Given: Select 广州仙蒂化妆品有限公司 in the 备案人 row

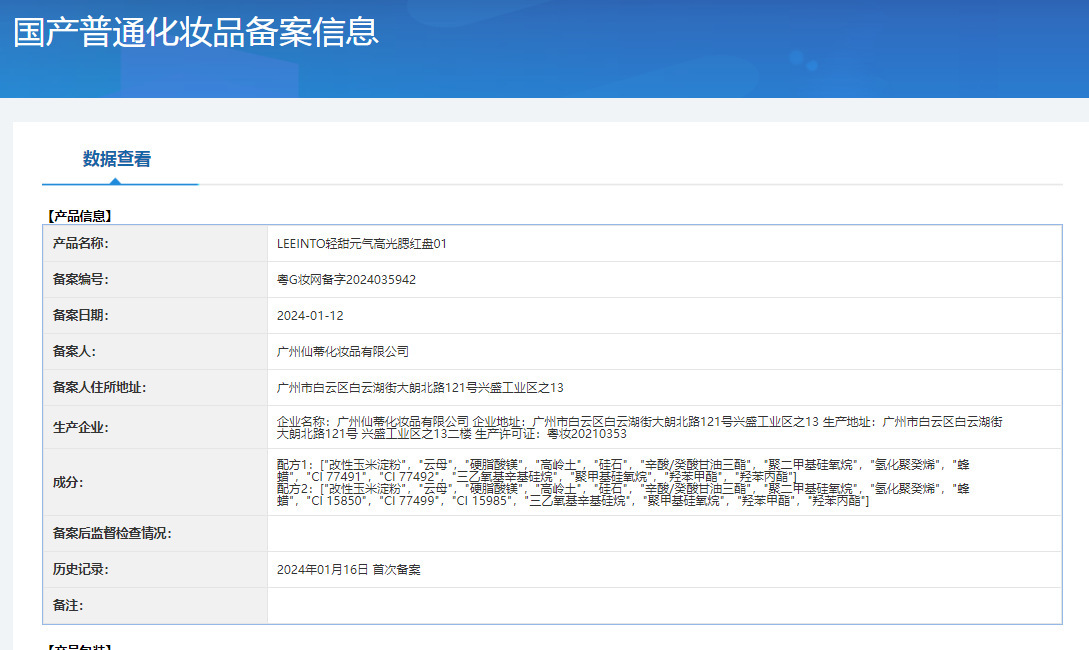Looking at the screenshot, I should coord(342,352).
